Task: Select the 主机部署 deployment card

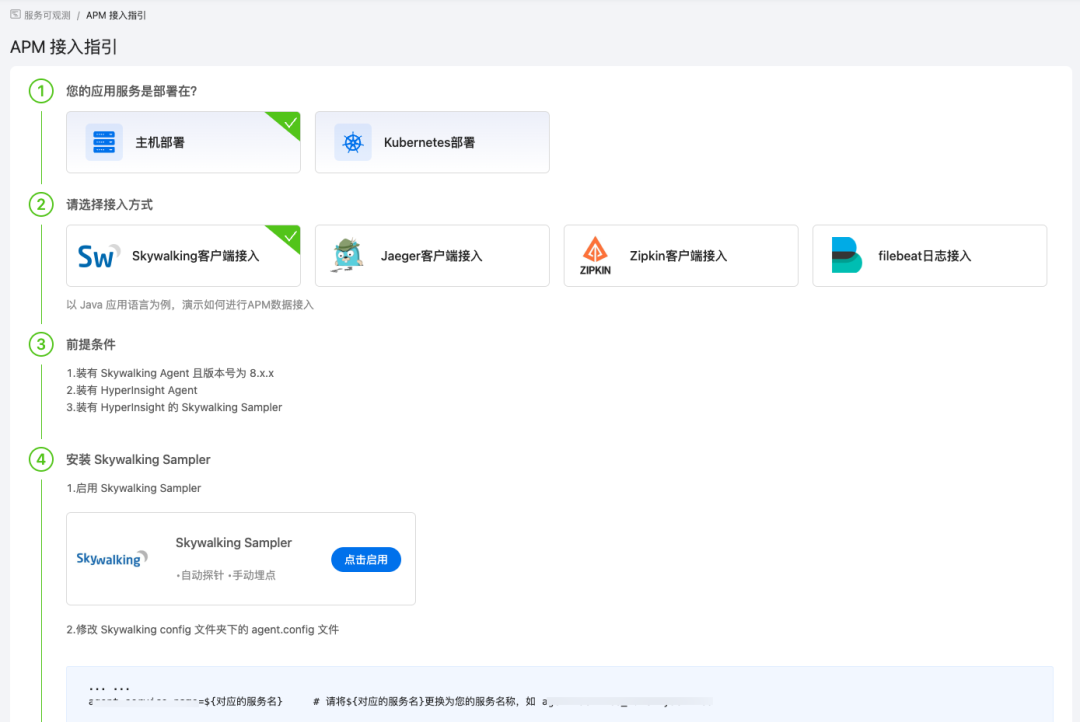Action: click(183, 142)
